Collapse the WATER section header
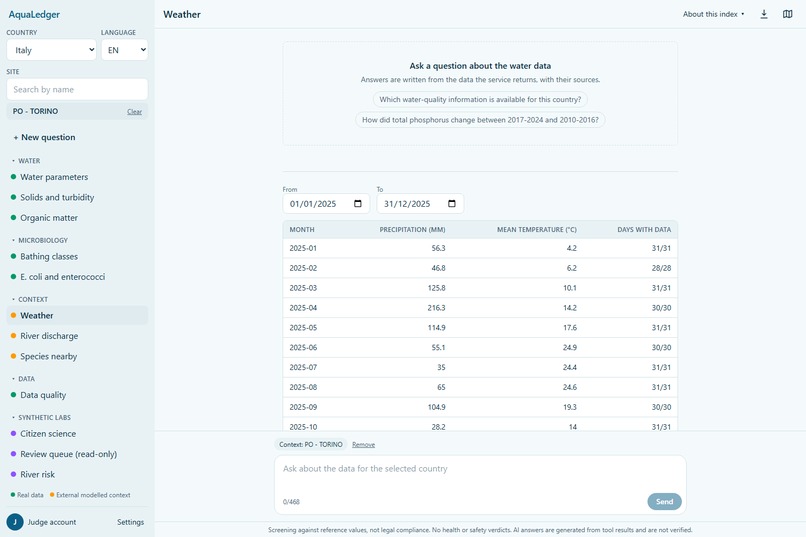 (x=27, y=161)
